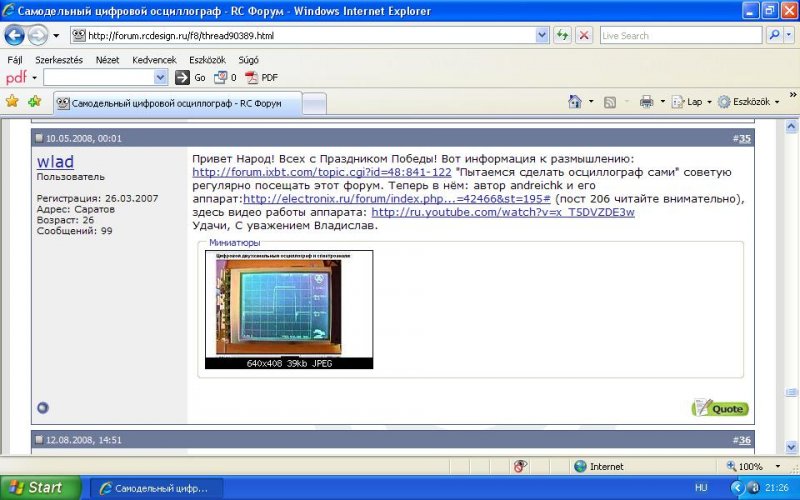This screenshot has width=800, height=500.
Task: Click the scrollbar up arrow
Action: [x=791, y=126]
